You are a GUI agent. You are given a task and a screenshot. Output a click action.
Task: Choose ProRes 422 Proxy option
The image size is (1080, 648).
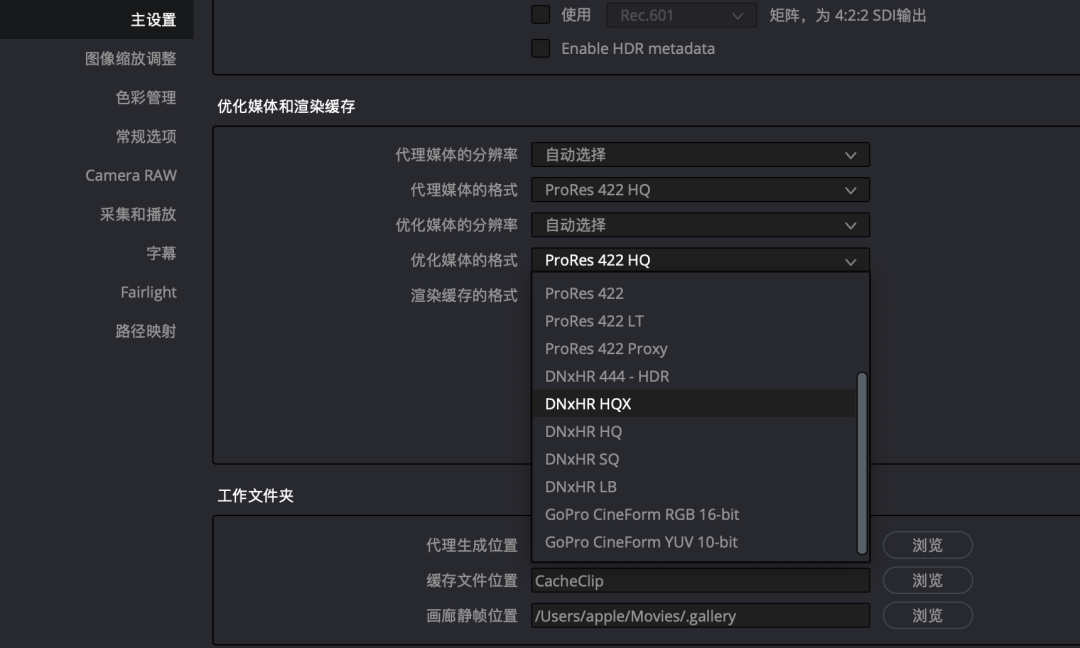click(606, 349)
